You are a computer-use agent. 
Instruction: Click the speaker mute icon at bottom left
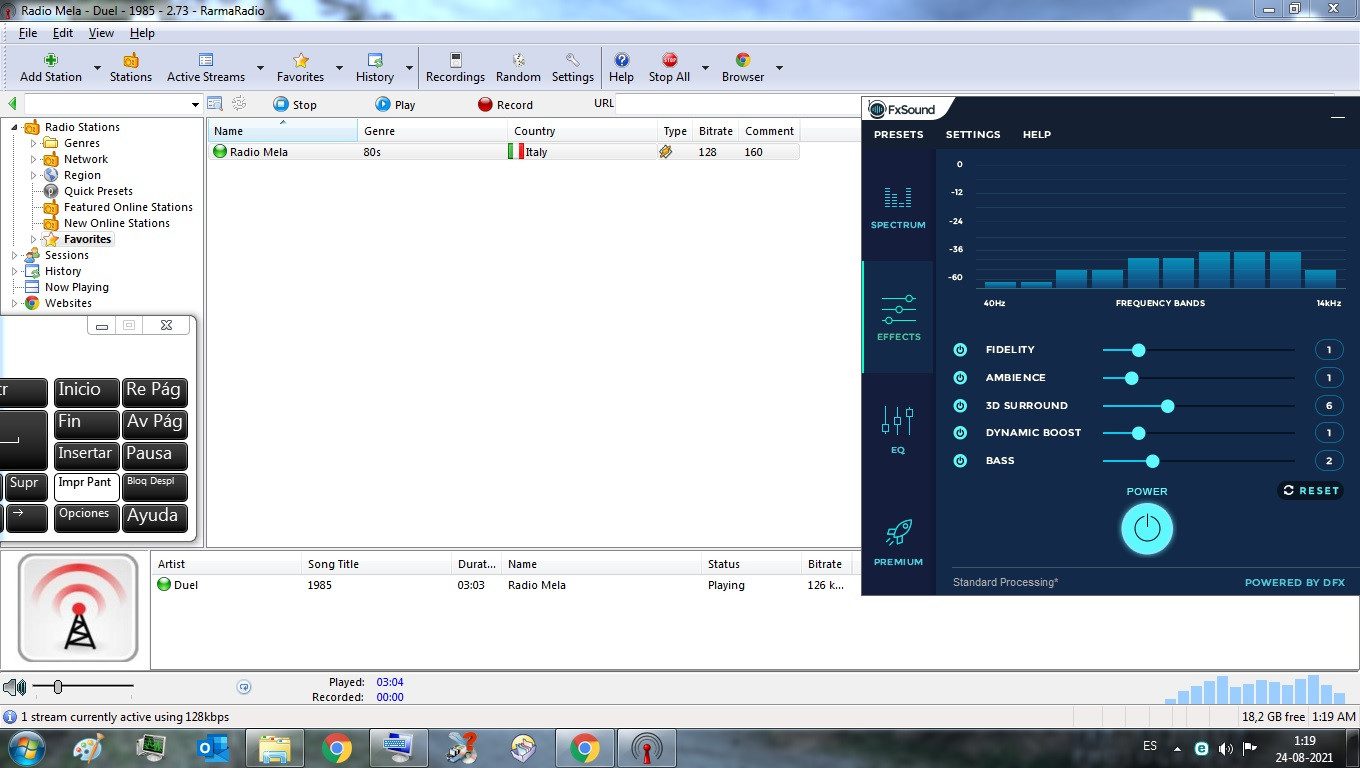pyautogui.click(x=14, y=687)
